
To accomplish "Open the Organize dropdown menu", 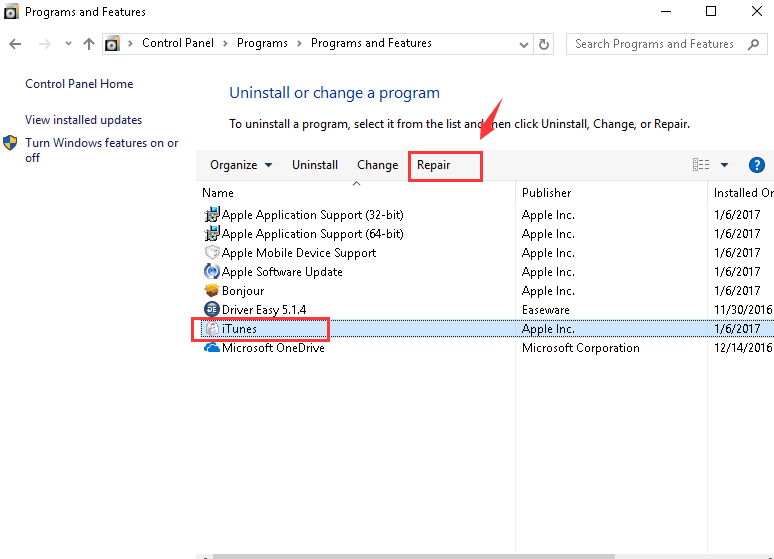I will pyautogui.click(x=241, y=165).
